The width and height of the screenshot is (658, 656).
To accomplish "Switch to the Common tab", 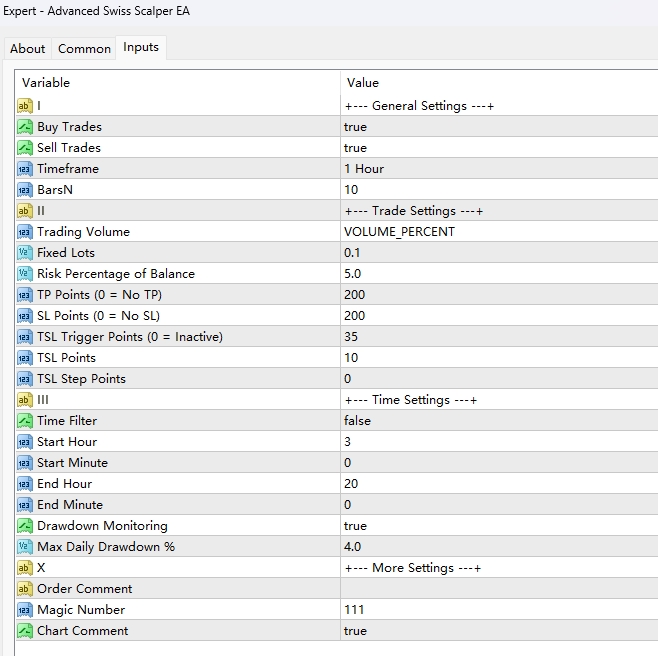I will 84,49.
